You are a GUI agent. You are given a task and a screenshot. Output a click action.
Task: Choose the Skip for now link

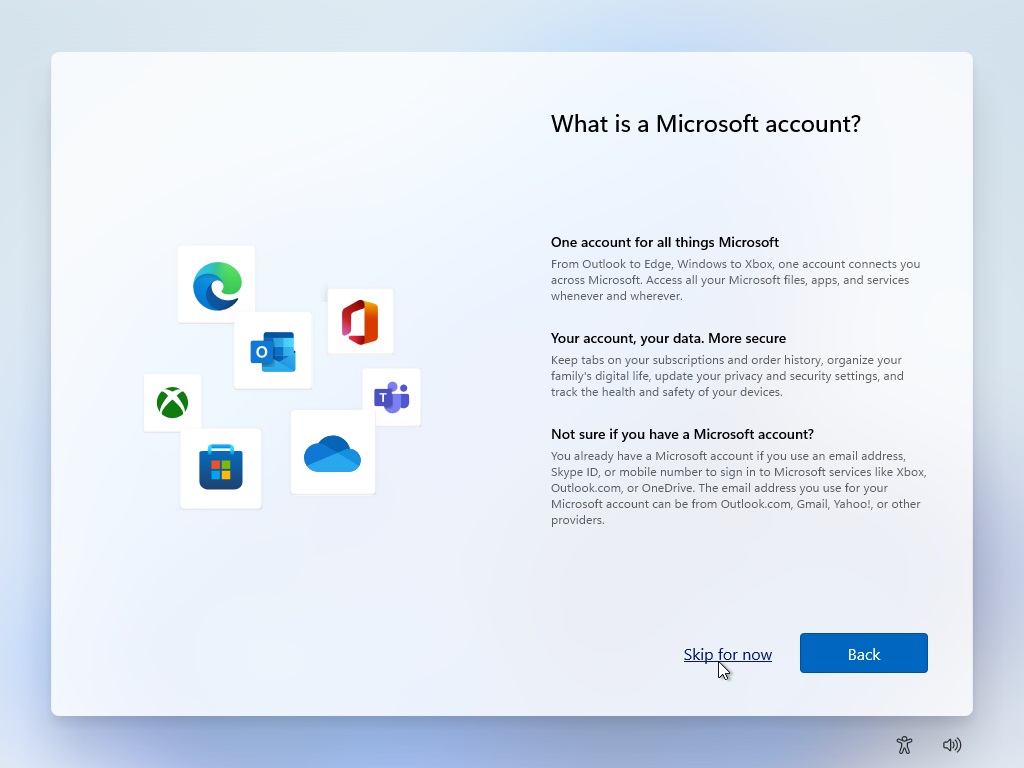point(728,654)
